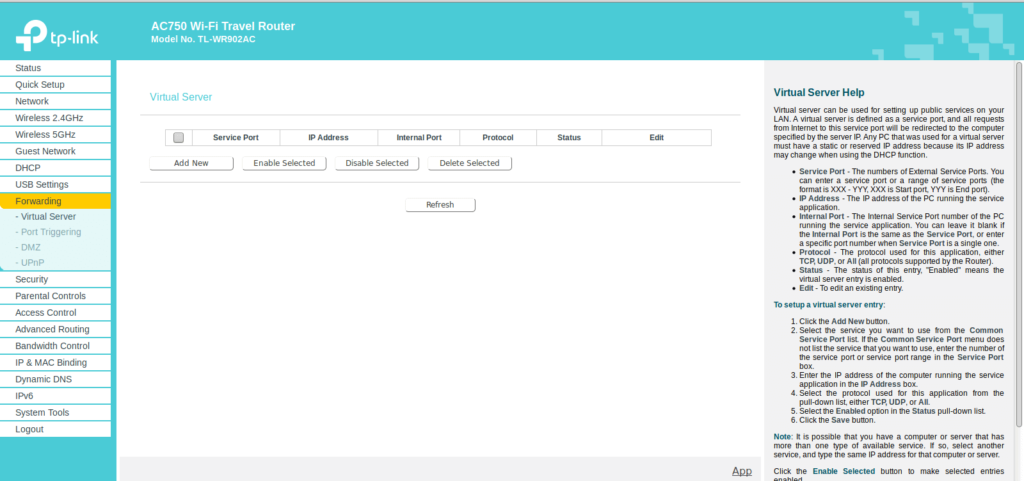
Task: Log out via the Logout item
Action: click(29, 429)
